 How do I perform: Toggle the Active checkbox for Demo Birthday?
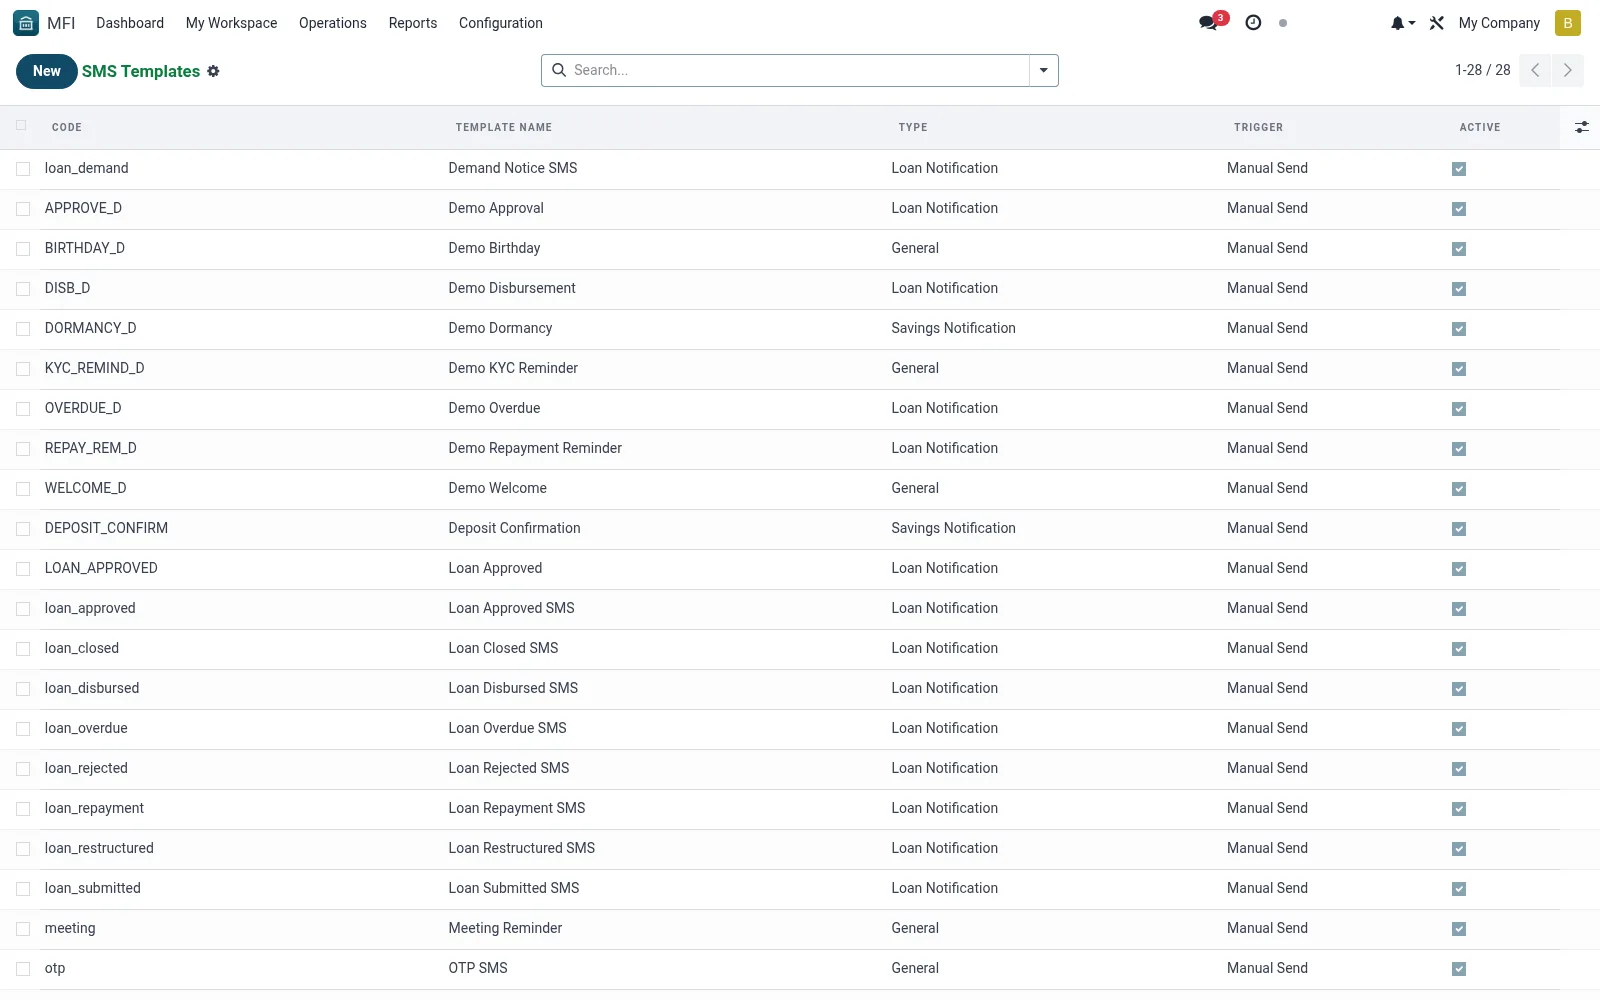coord(1459,249)
